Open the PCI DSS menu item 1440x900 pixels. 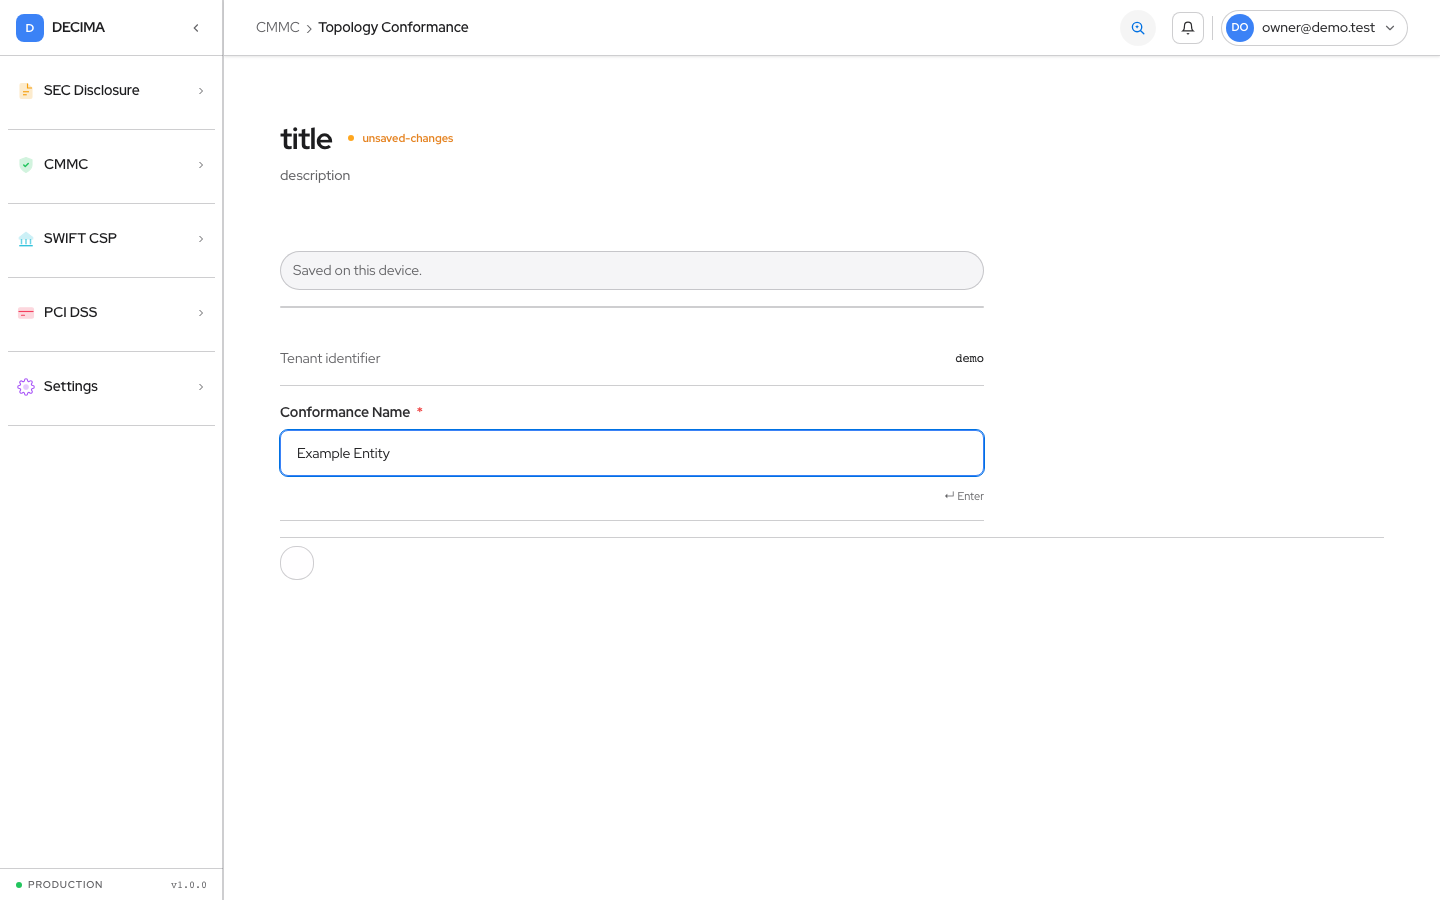coord(111,313)
